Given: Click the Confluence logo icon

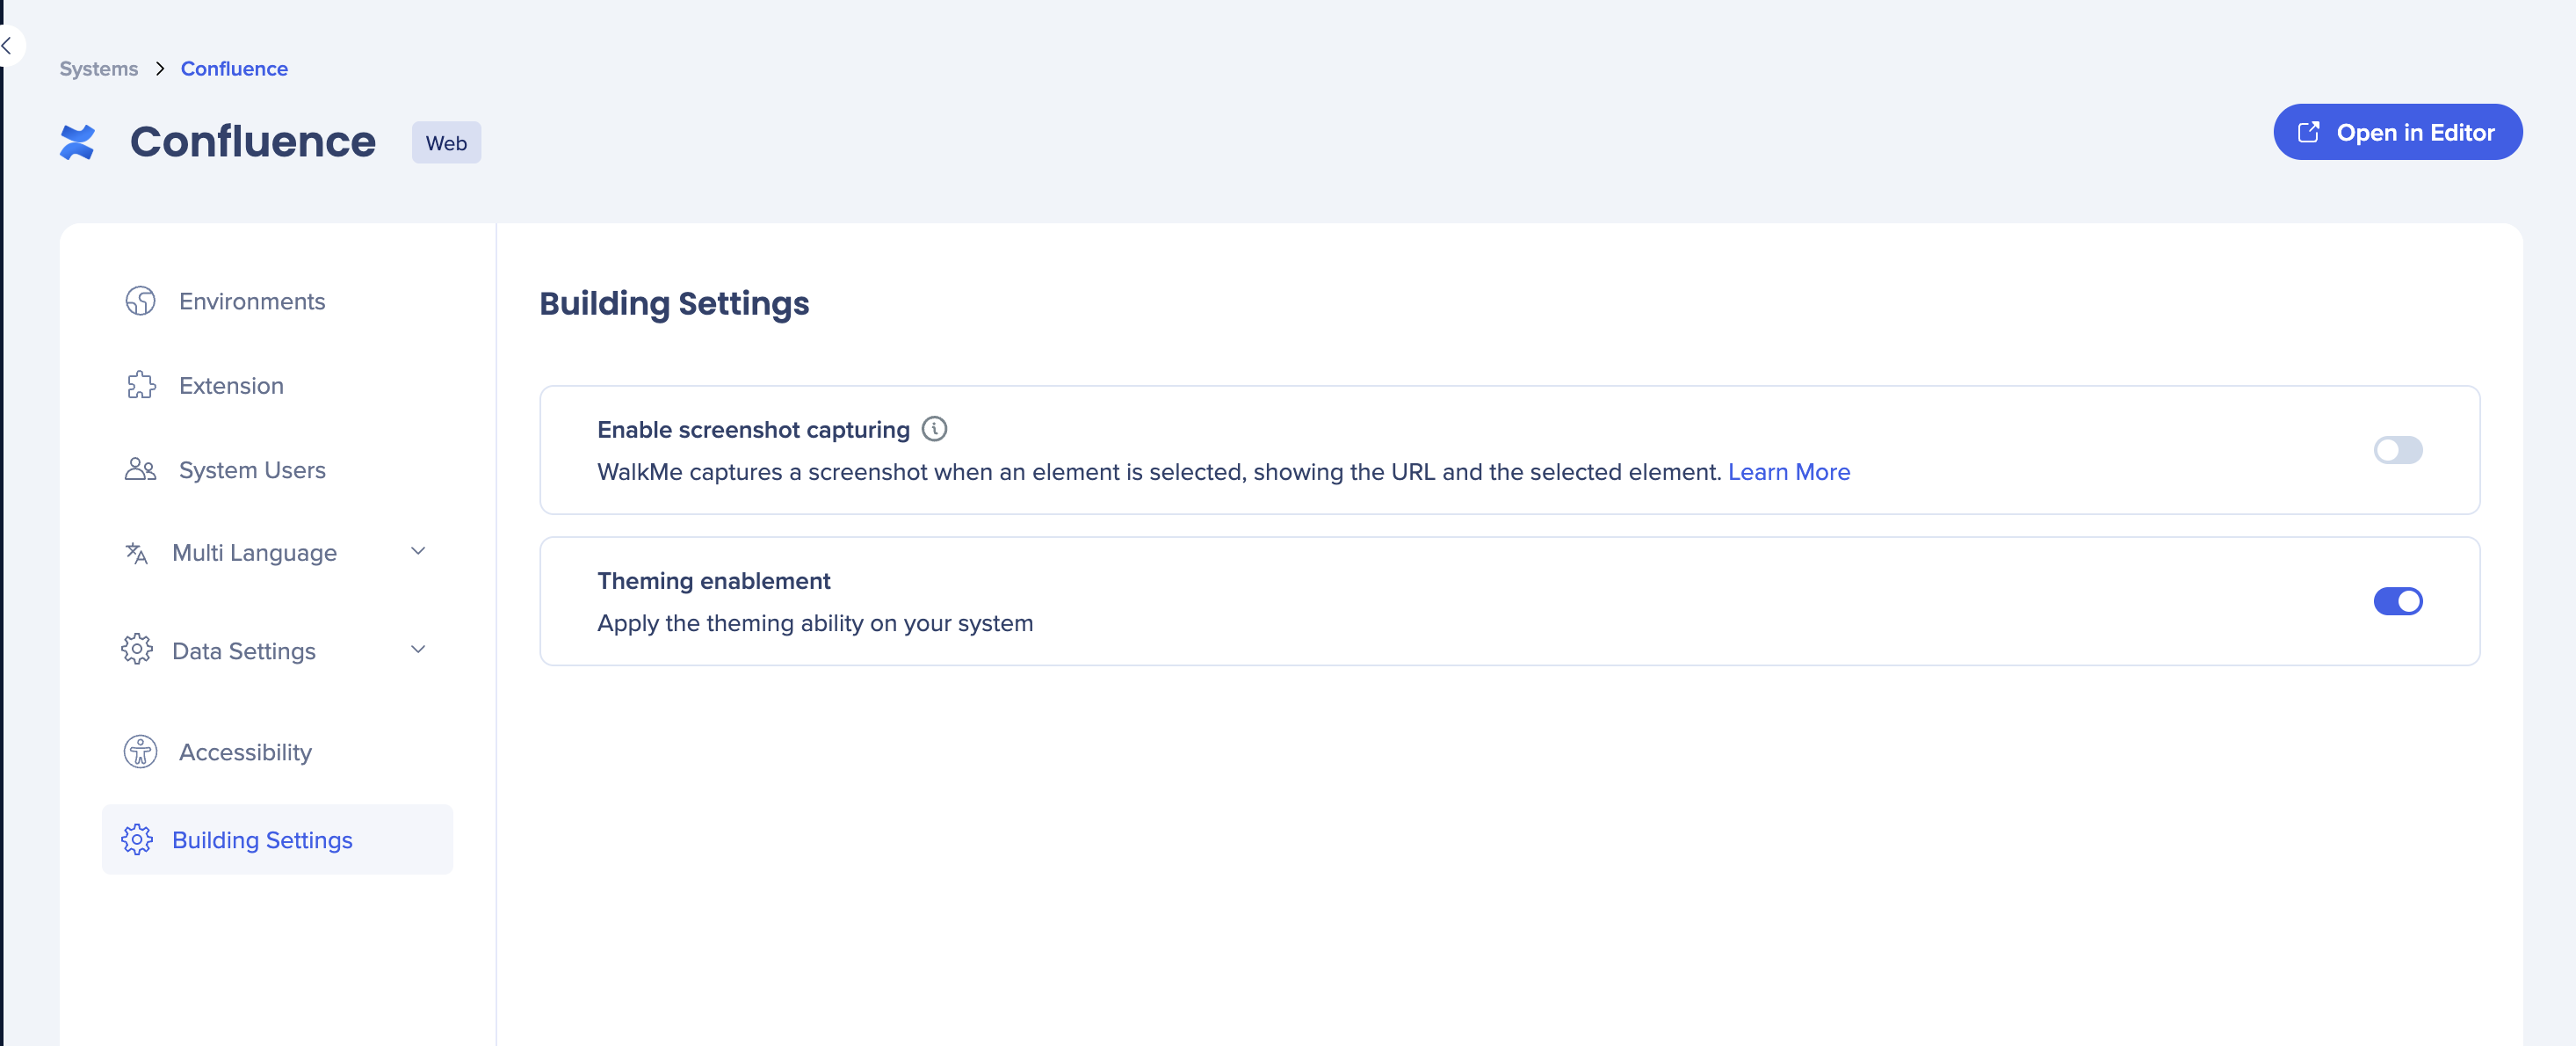Looking at the screenshot, I should (77, 142).
